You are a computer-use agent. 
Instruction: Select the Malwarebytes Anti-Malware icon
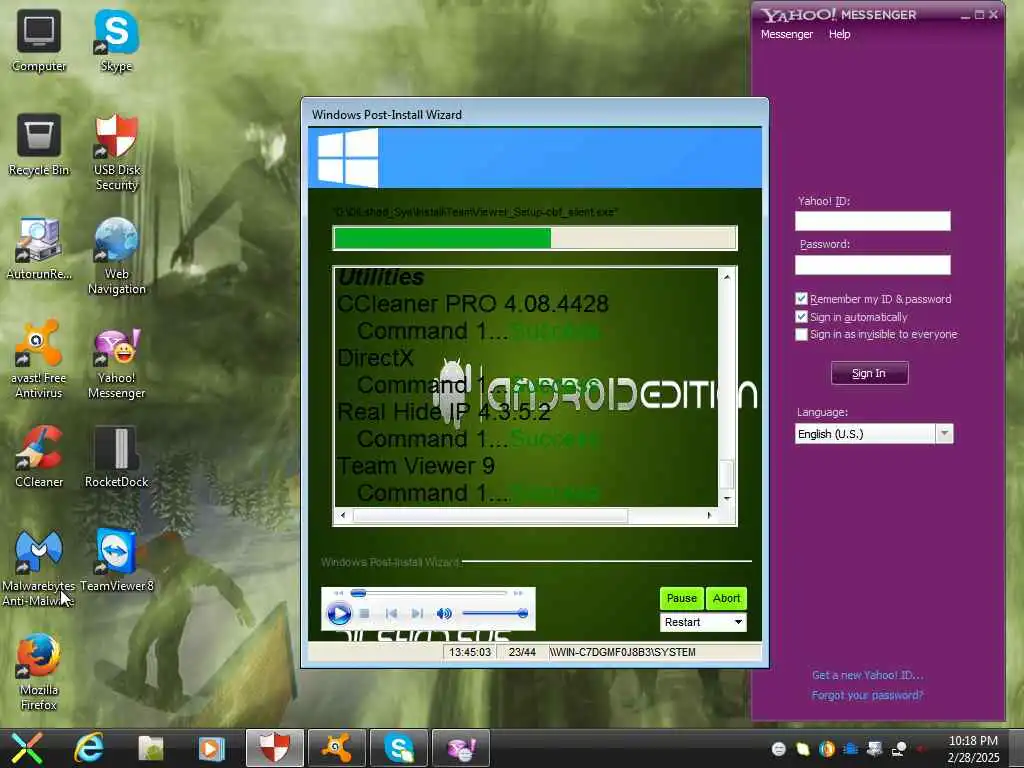tap(39, 568)
